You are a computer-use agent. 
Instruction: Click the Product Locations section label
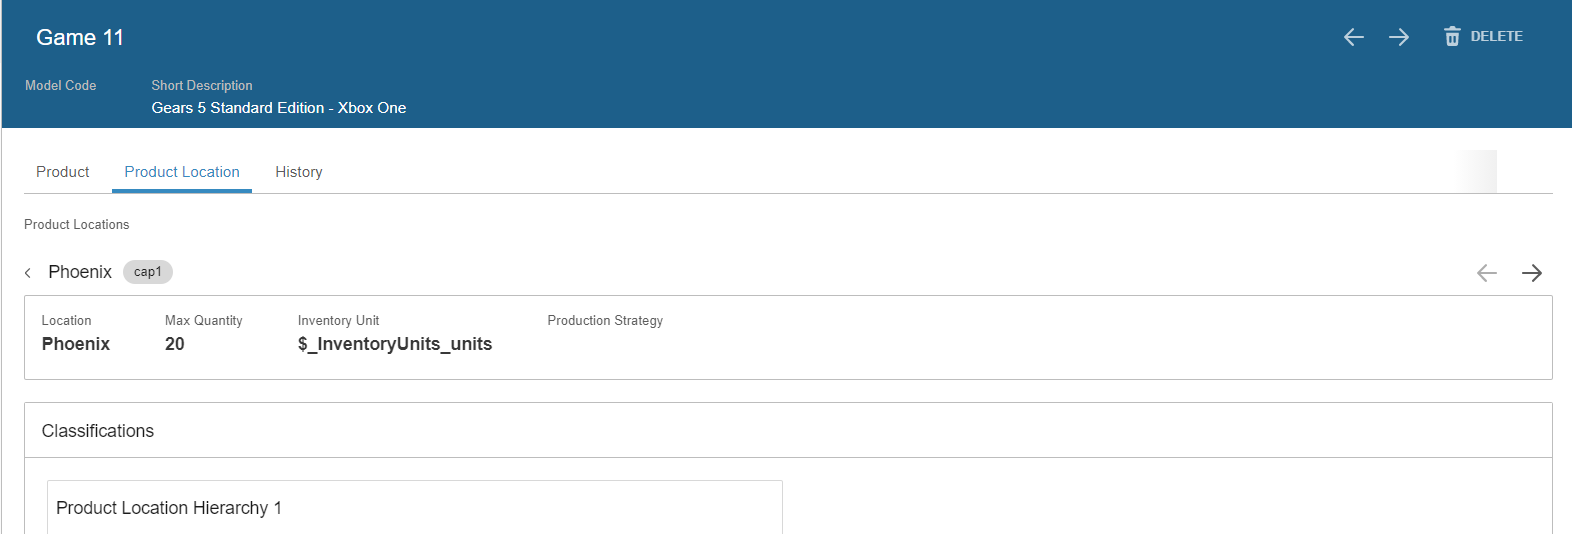[77, 225]
